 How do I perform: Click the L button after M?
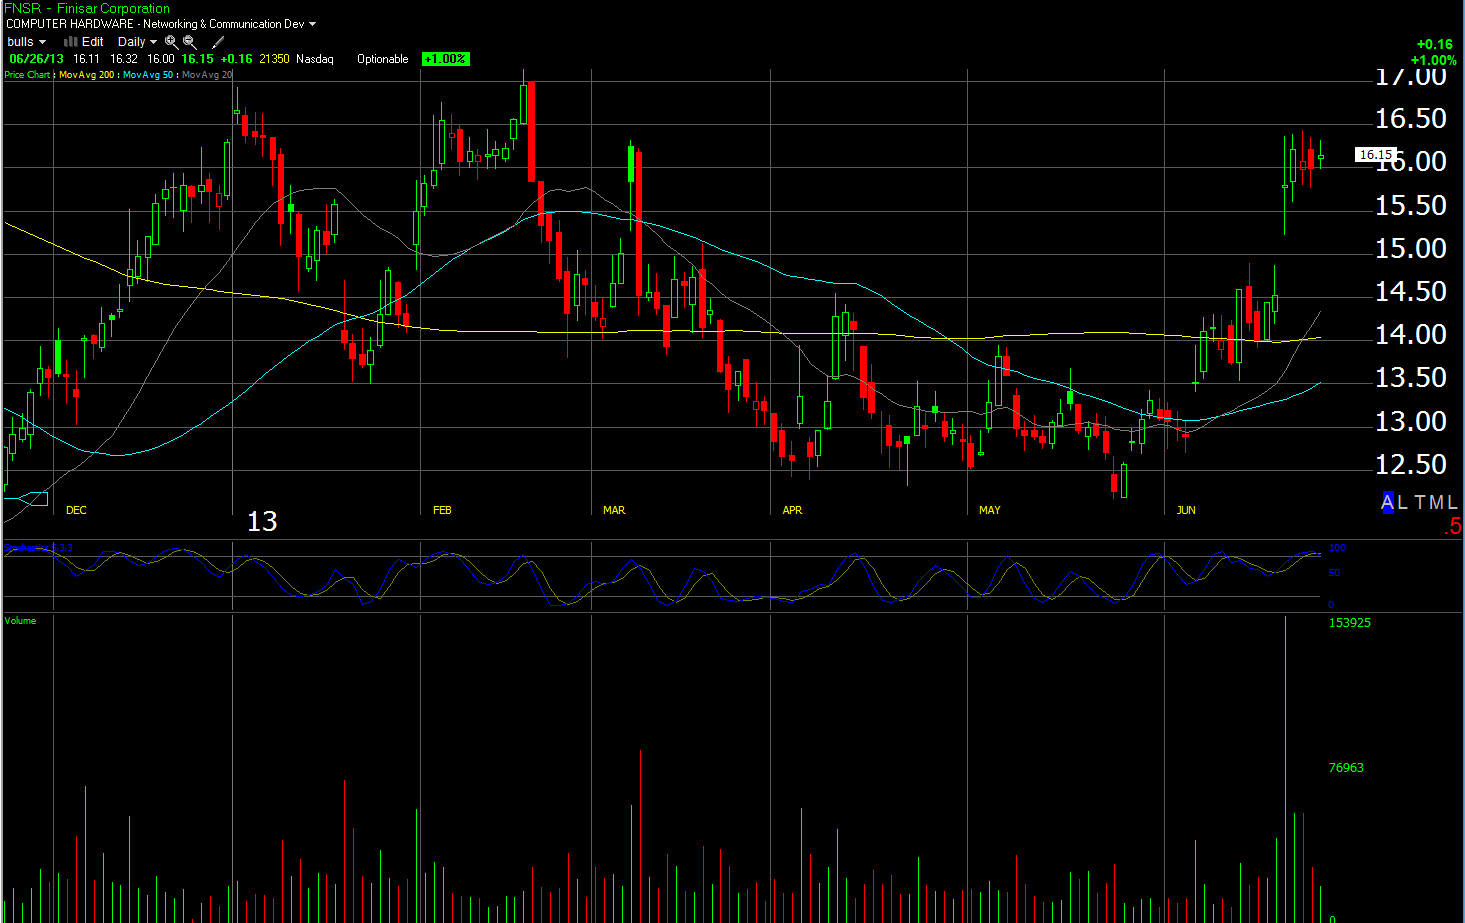[1452, 502]
